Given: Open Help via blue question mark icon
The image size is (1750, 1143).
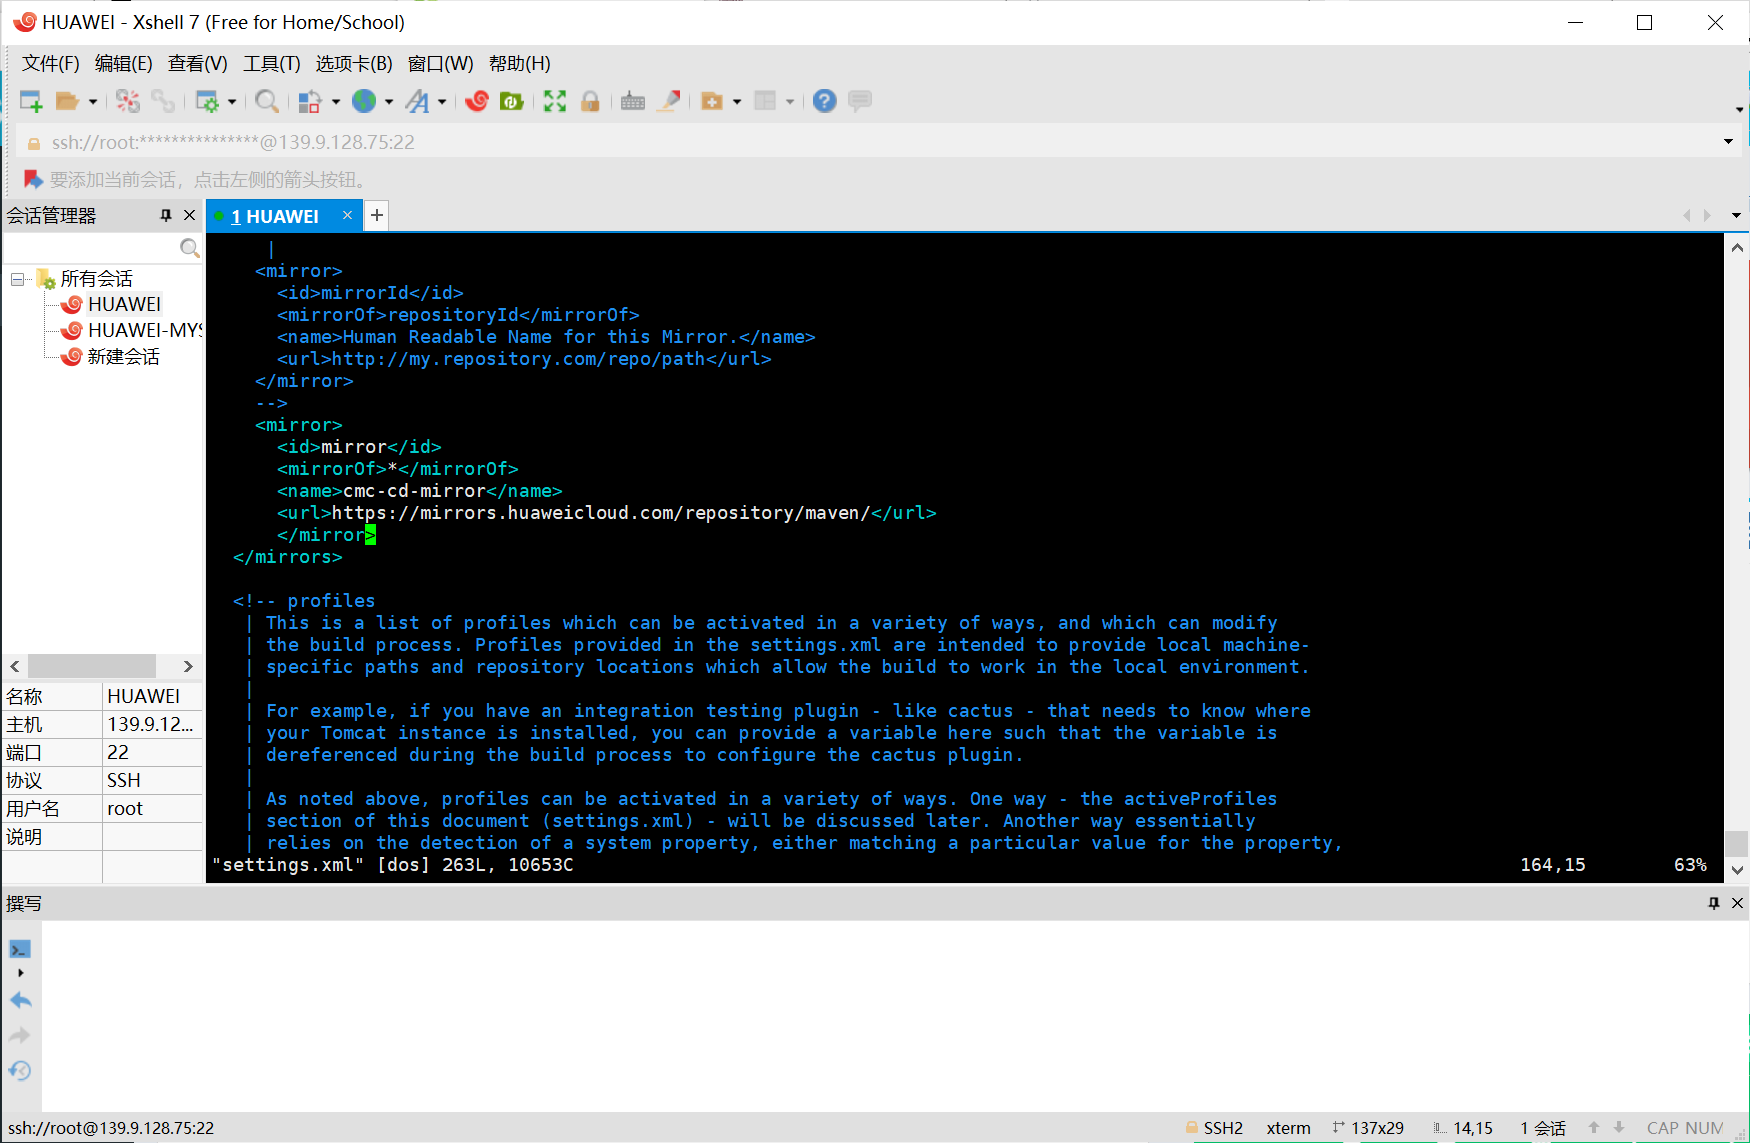Looking at the screenshot, I should click(824, 101).
